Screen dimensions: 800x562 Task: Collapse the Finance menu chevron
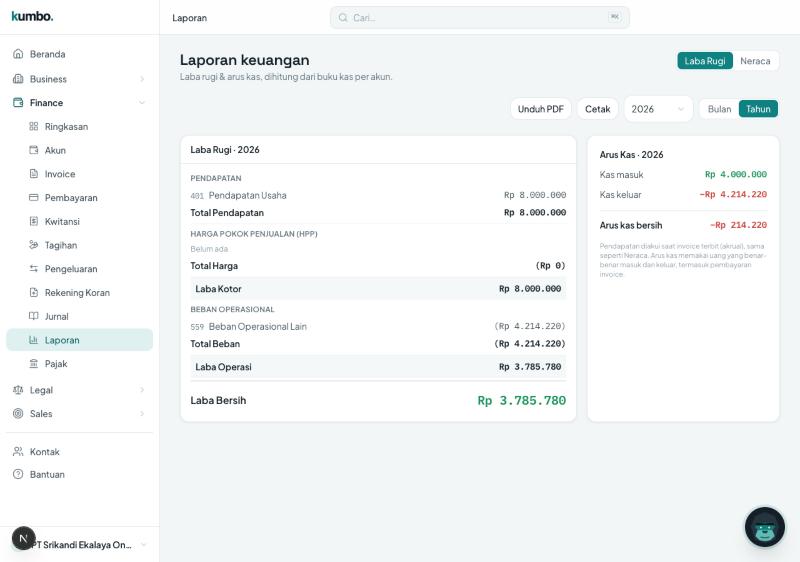tap(142, 103)
